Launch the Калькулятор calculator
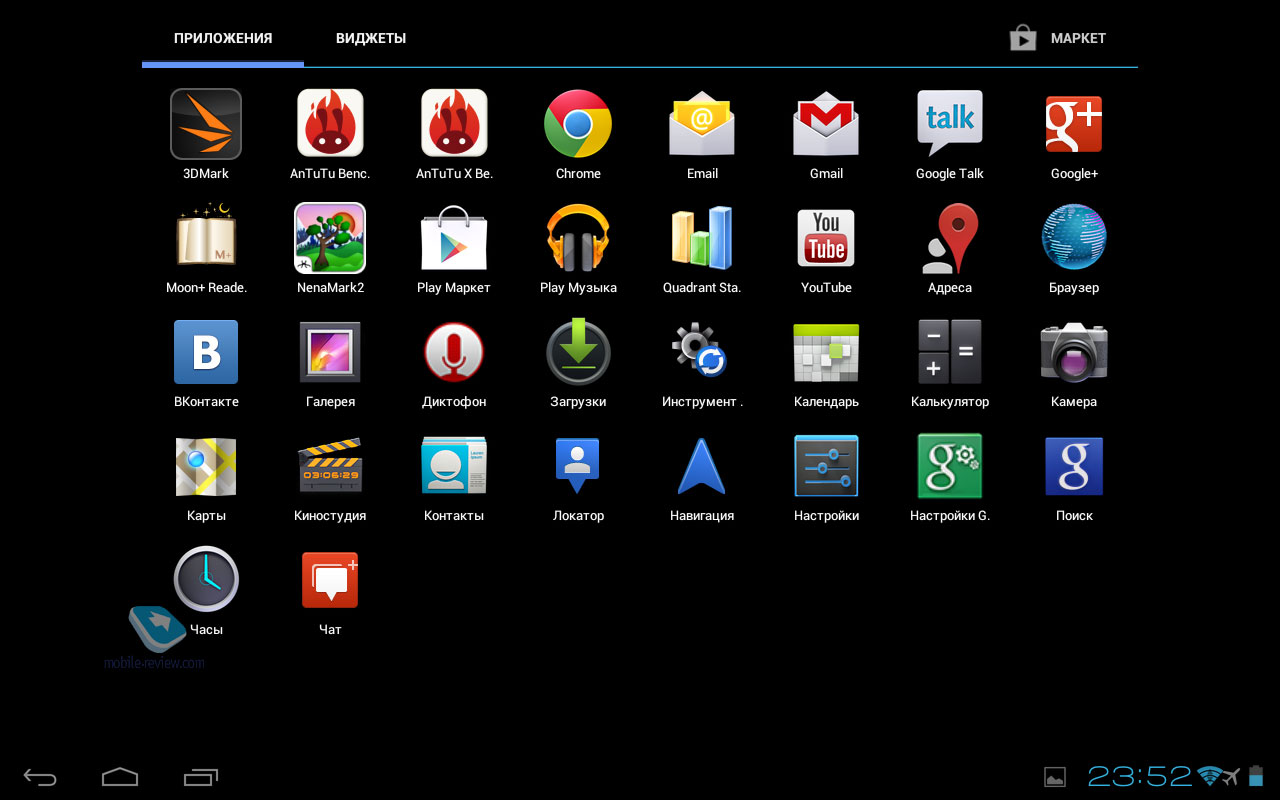 coord(950,352)
